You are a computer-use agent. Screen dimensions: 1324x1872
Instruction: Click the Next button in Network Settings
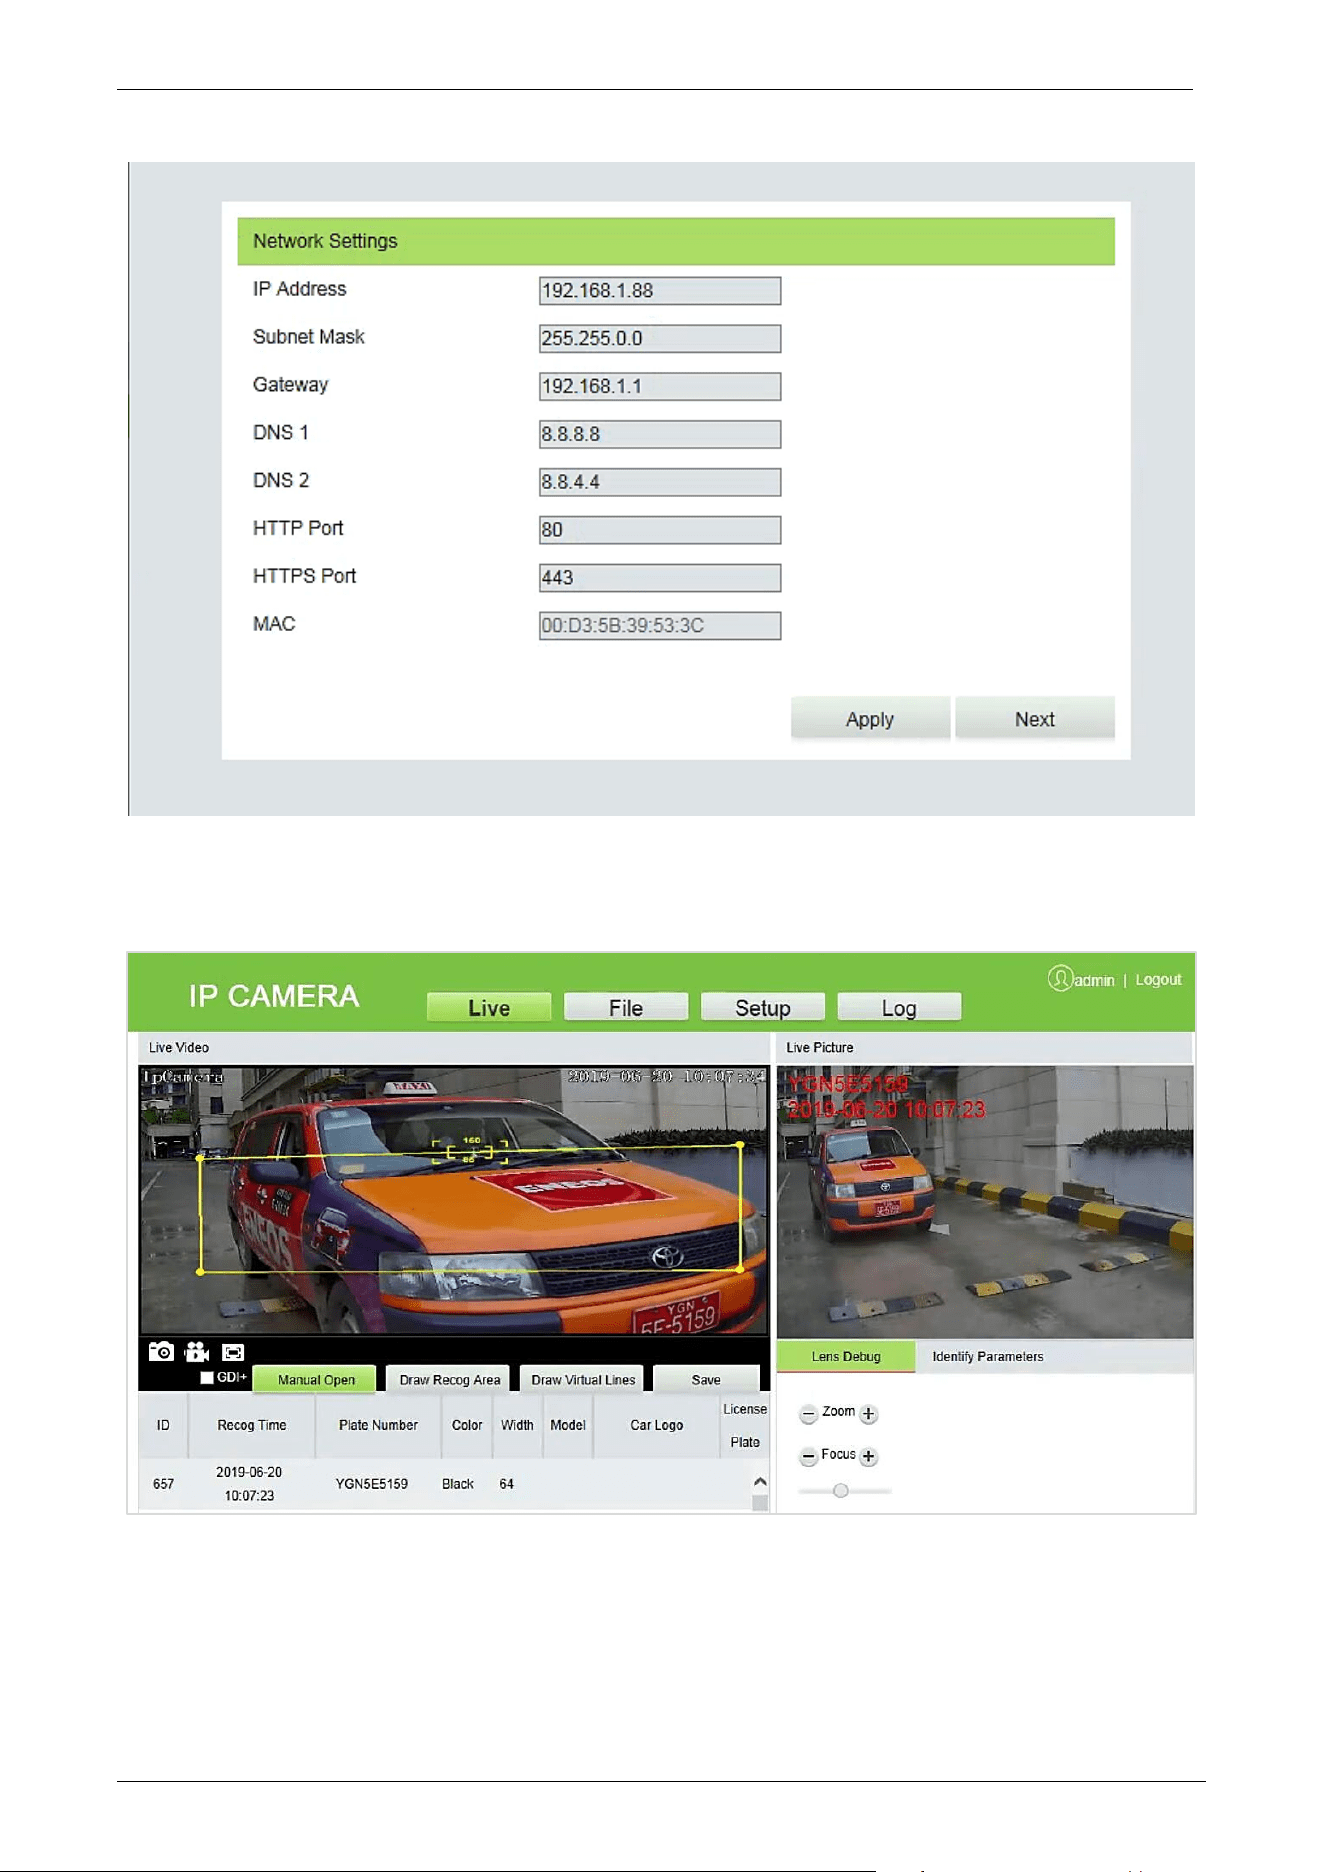[1035, 719]
